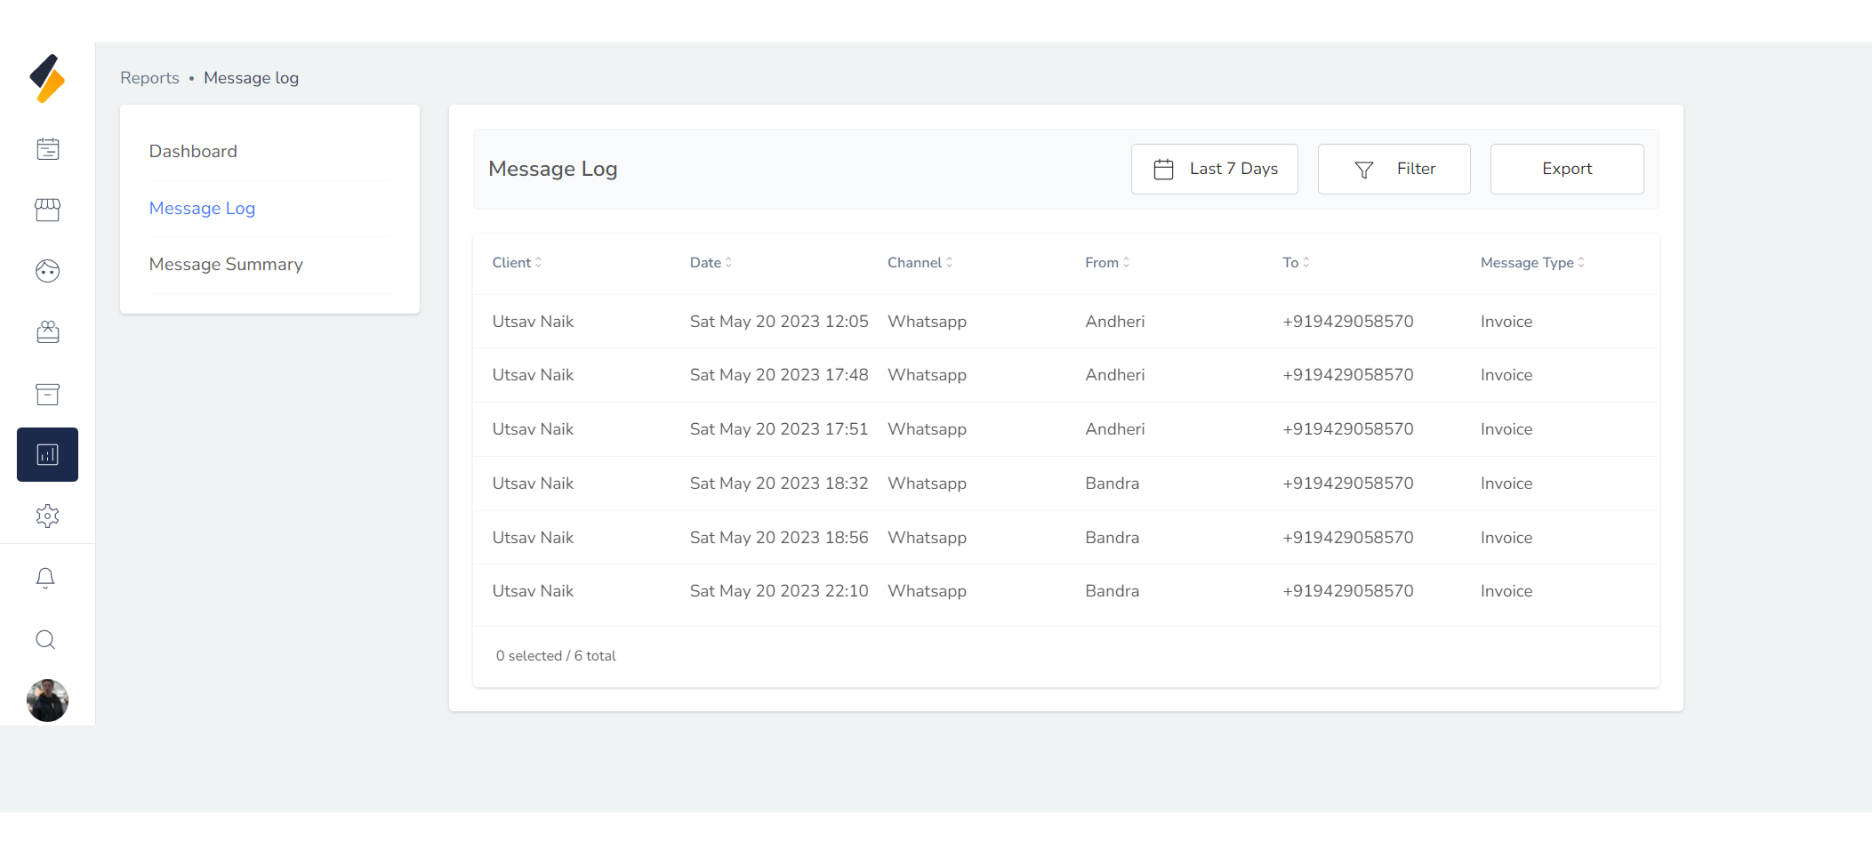Click the face icon for clients
Screen dimensions: 1872x855
pos(47,271)
